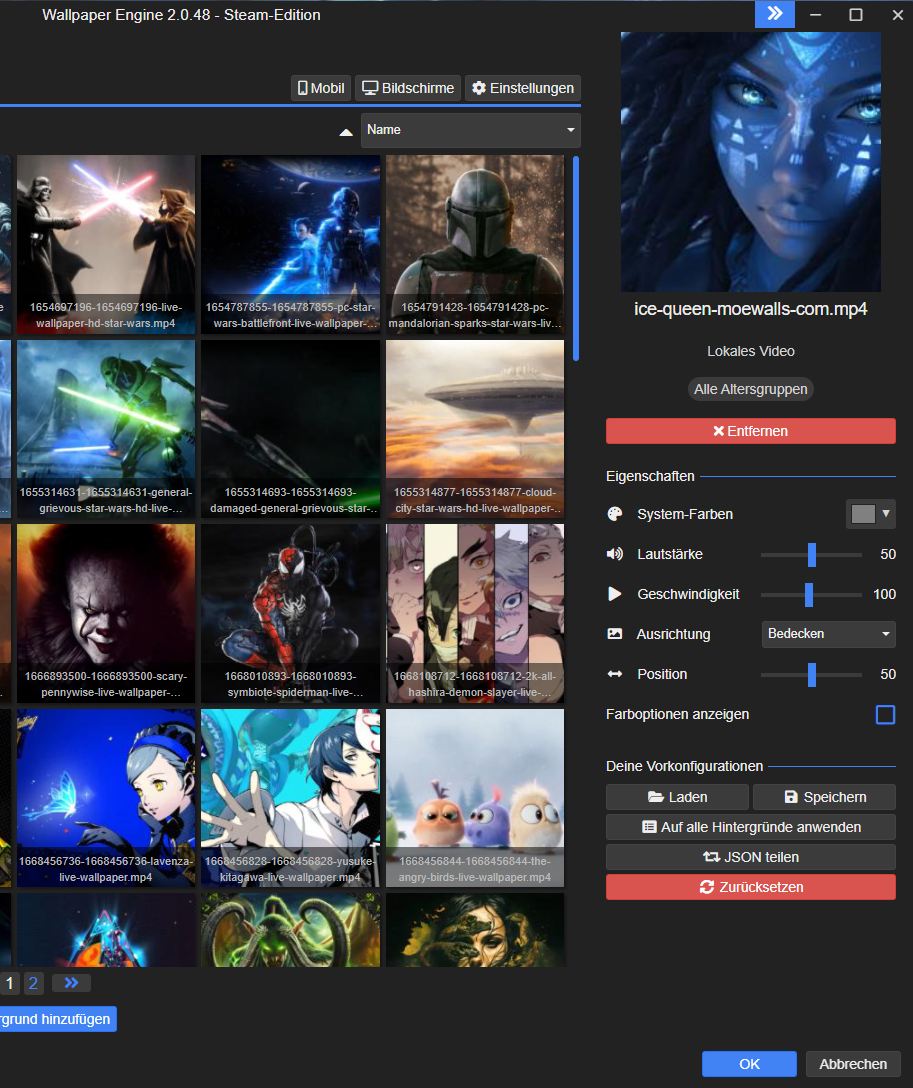Maximize the Wallpaper Engine window

(x=856, y=15)
